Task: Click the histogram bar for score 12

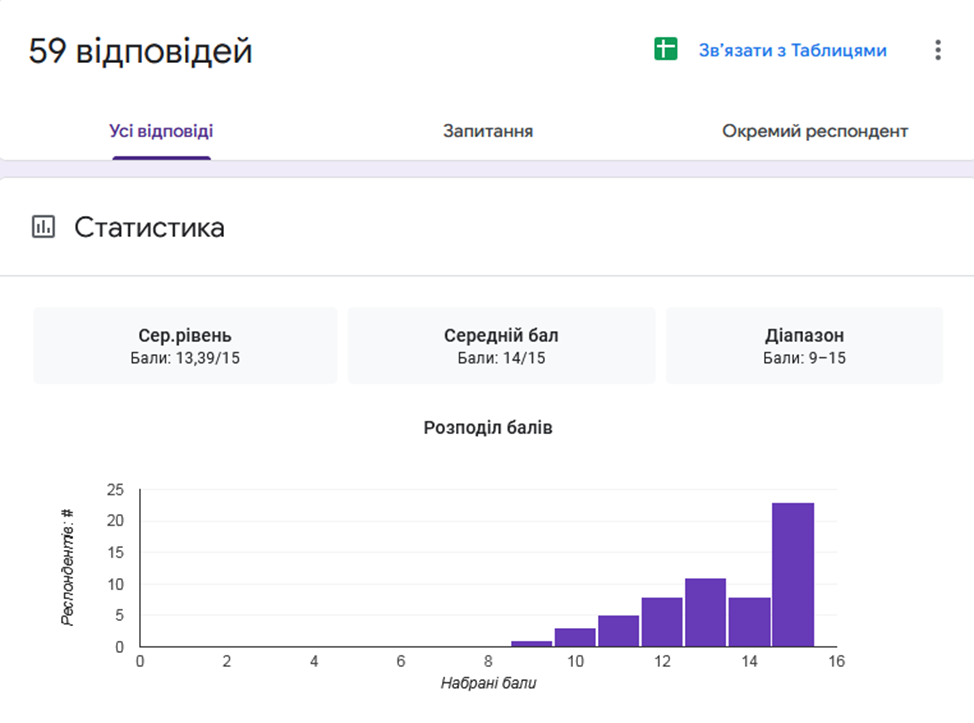Action: [x=662, y=622]
